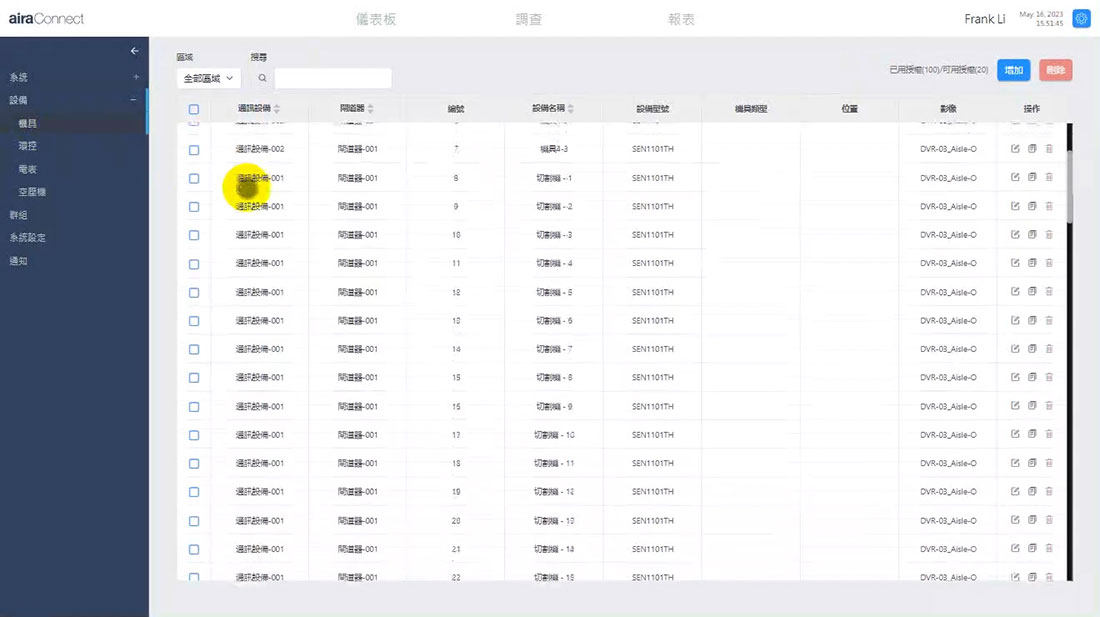Image resolution: width=1100 pixels, height=617 pixels.
Task: Sort by the 設備名稱 column arrows
Action: point(570,109)
